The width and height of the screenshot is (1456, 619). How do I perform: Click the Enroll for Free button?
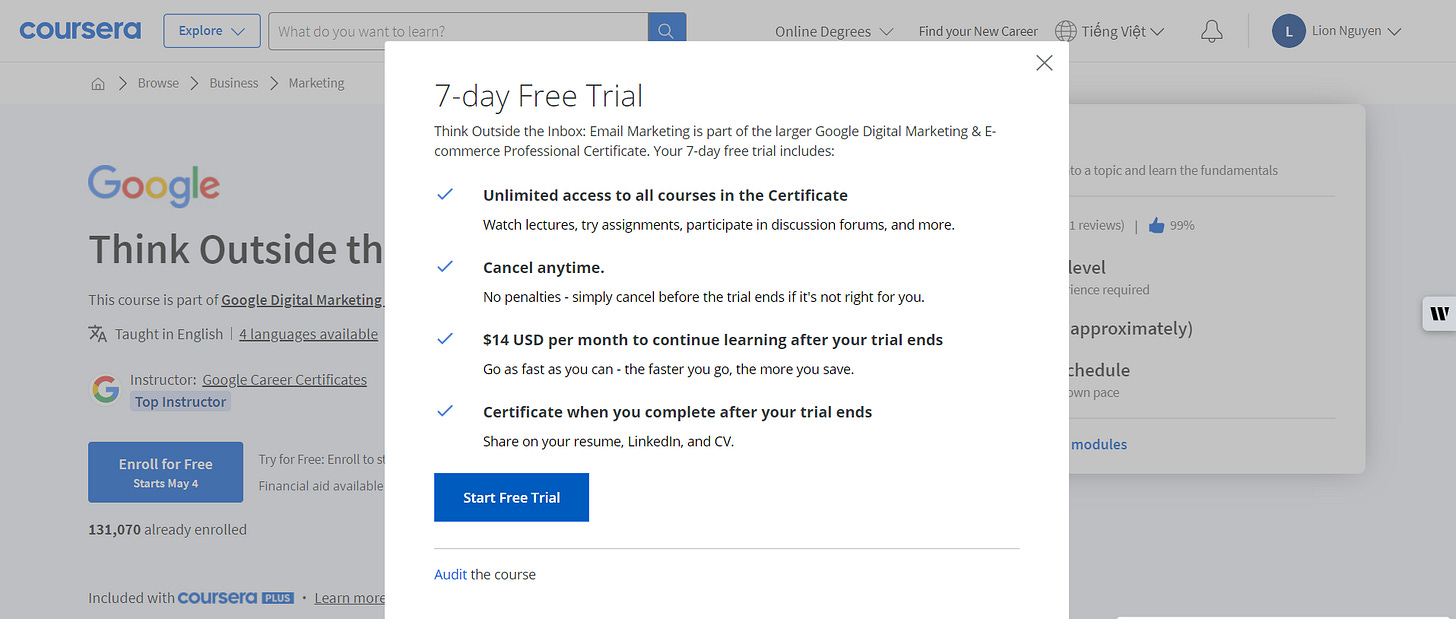click(165, 472)
